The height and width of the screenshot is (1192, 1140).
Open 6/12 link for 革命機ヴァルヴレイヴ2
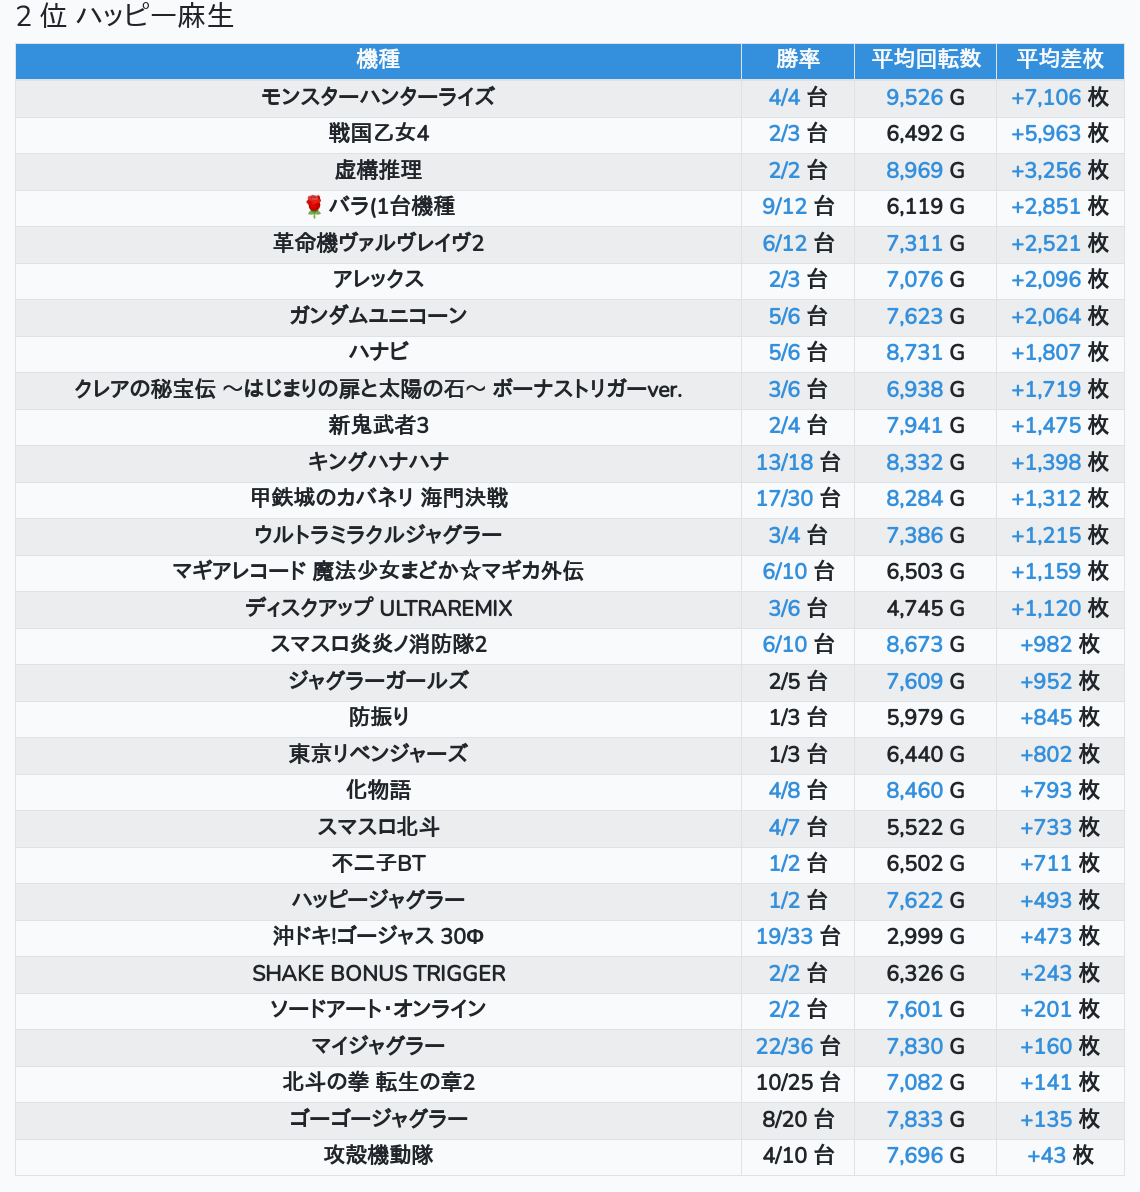click(784, 243)
